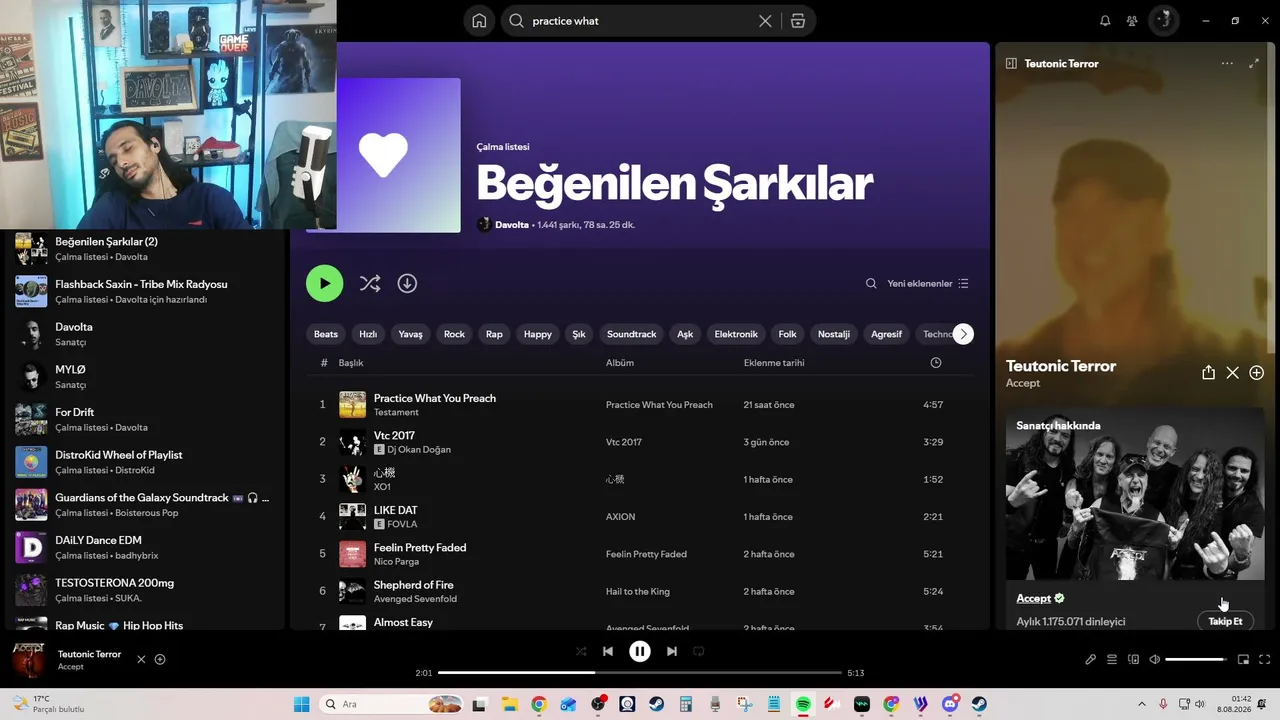Add Teutonic Terror with the side panel plus icon
The image size is (1280, 720).
1257,373
